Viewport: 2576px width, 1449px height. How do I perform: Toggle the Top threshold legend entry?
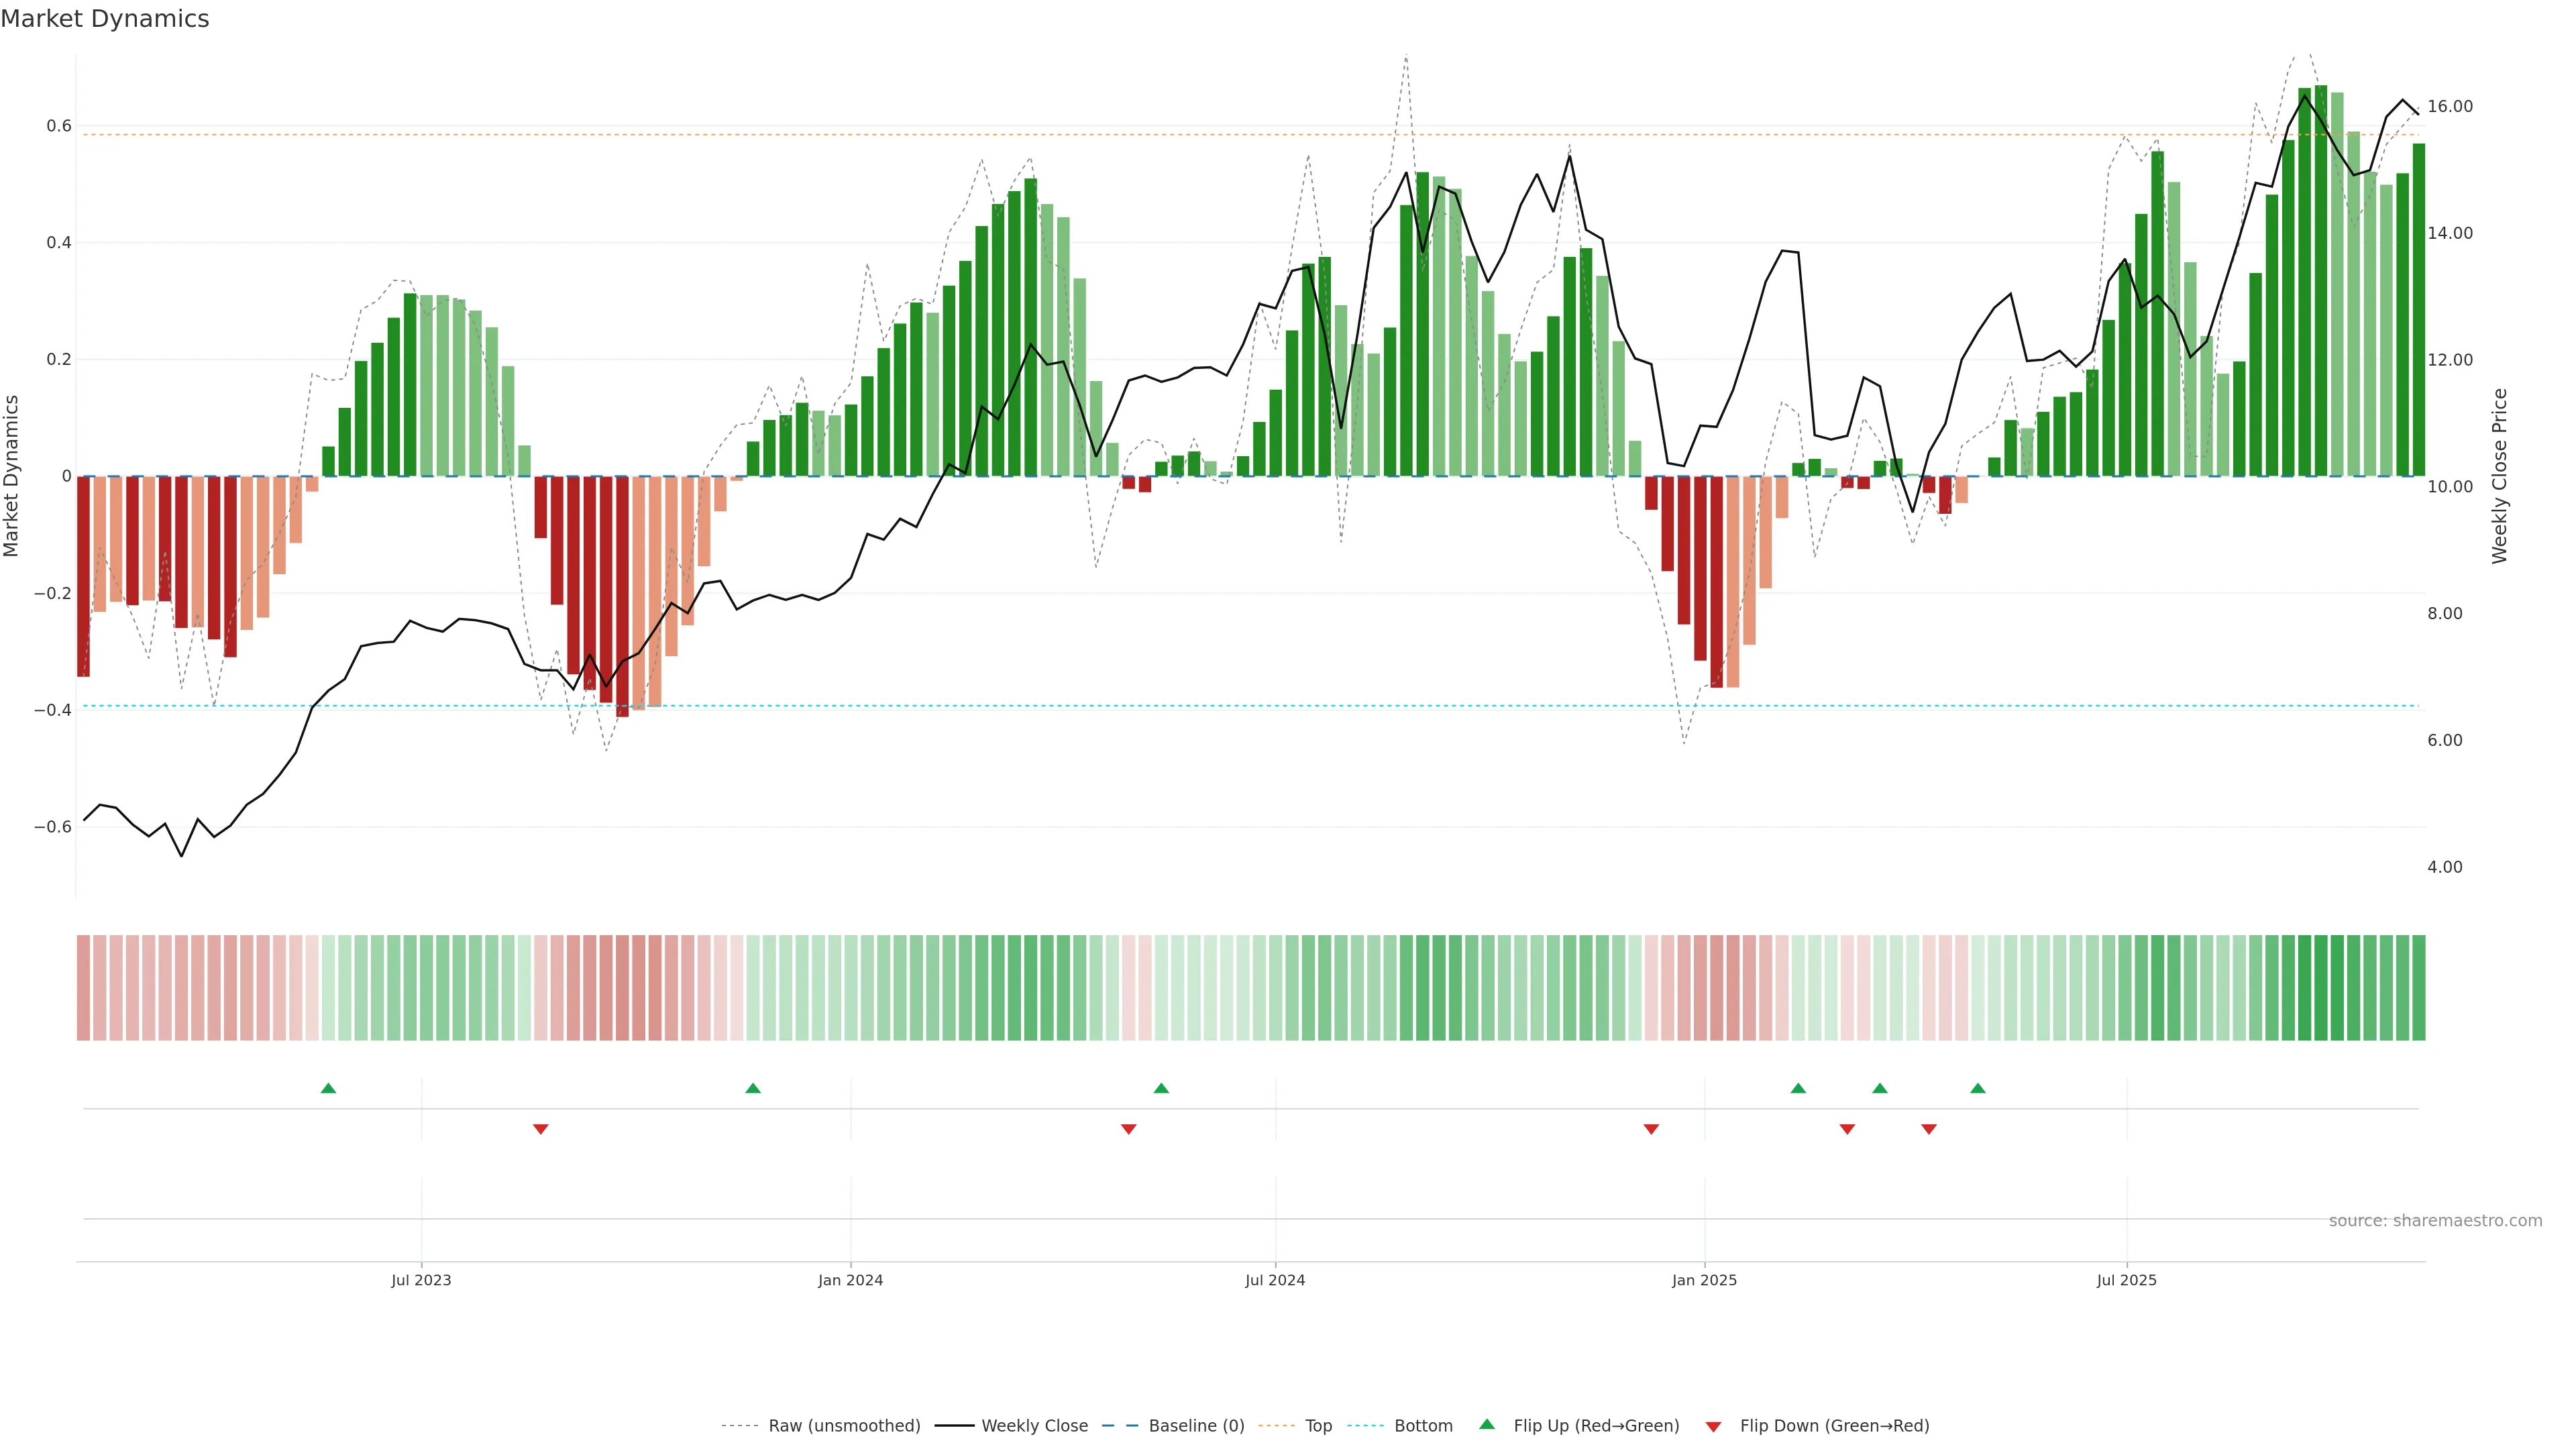pyautogui.click(x=1318, y=1426)
